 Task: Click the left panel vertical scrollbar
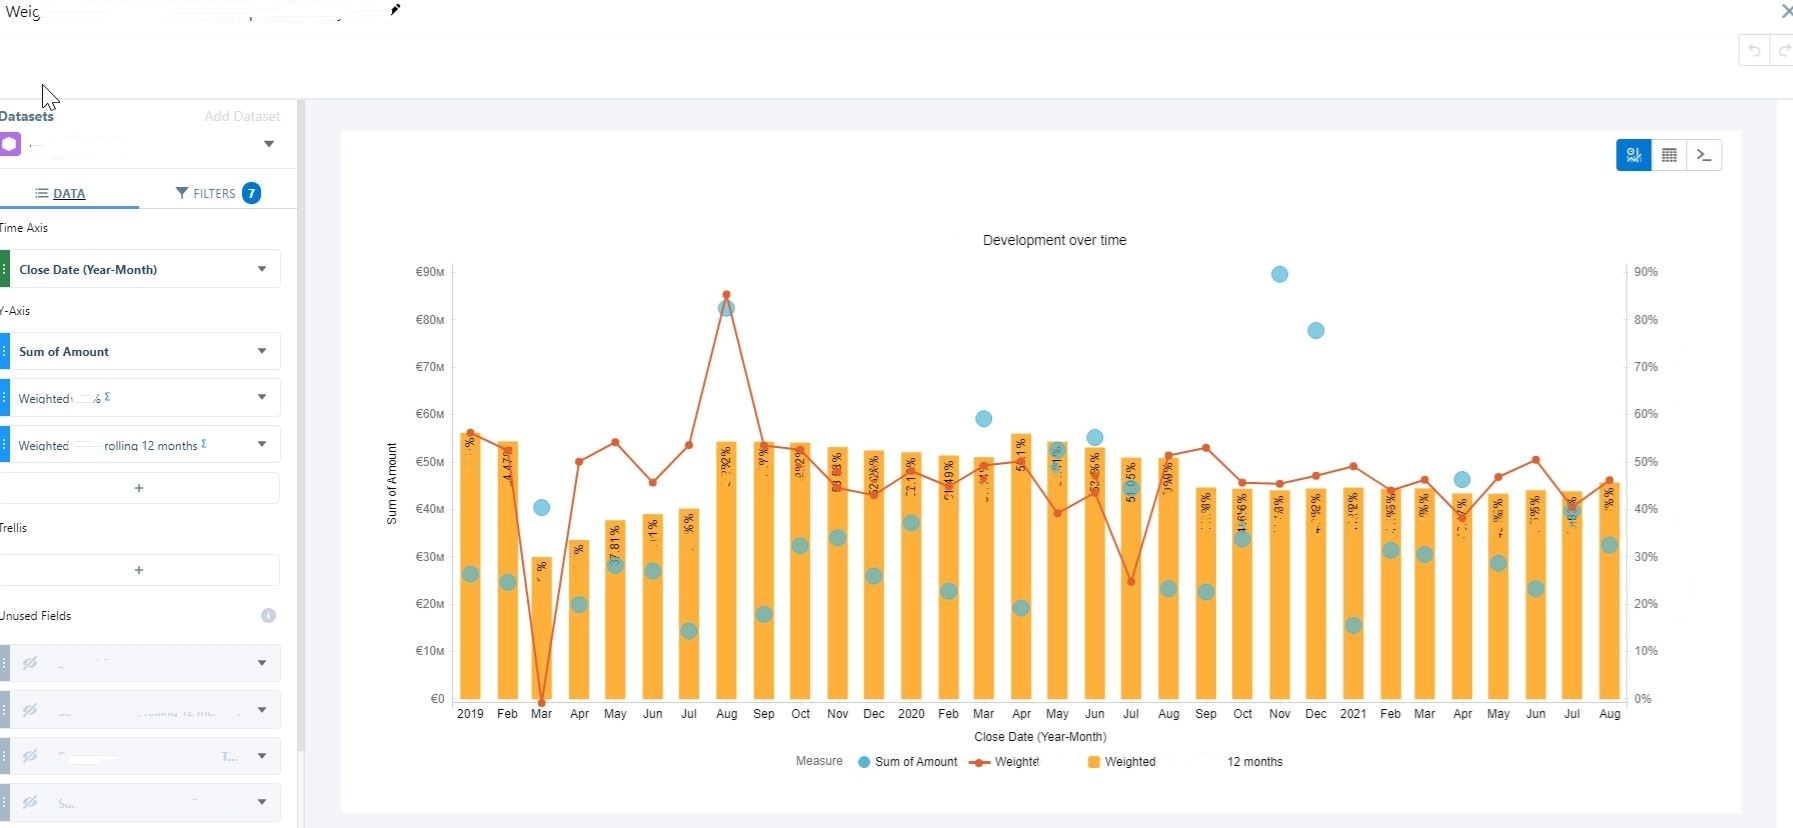[300, 425]
